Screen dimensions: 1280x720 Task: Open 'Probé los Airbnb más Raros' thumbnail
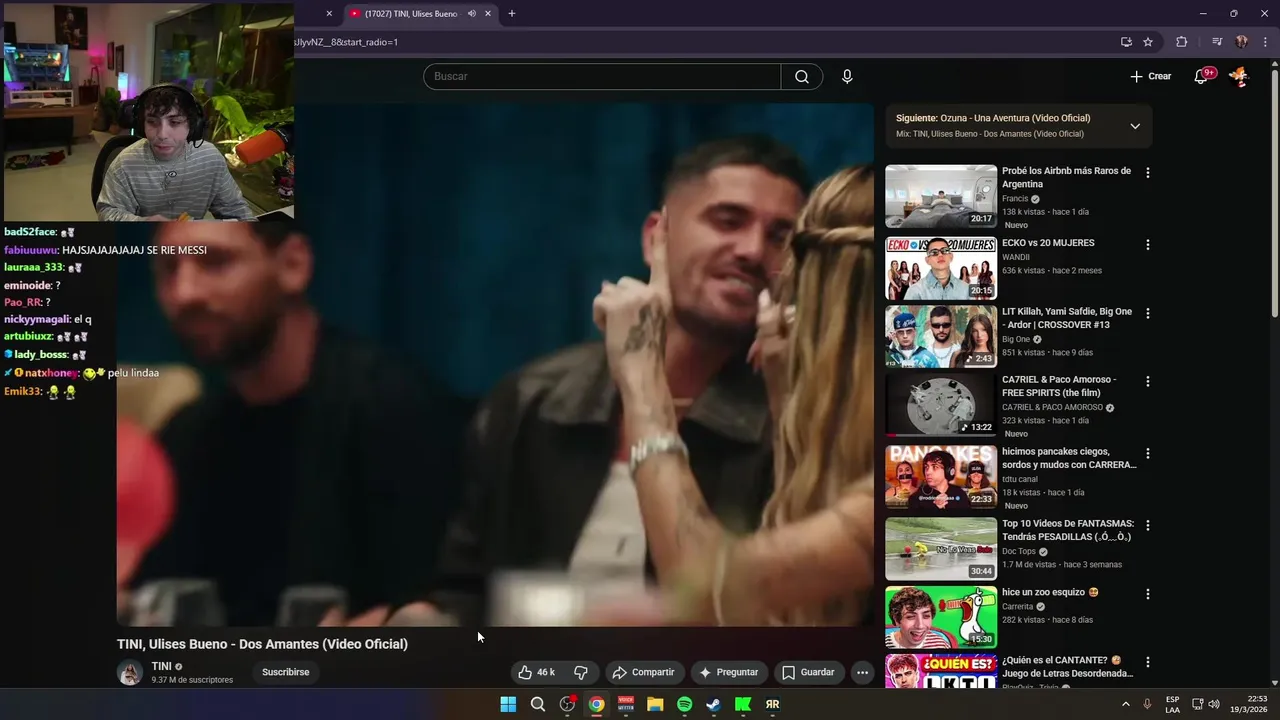pyautogui.click(x=941, y=196)
